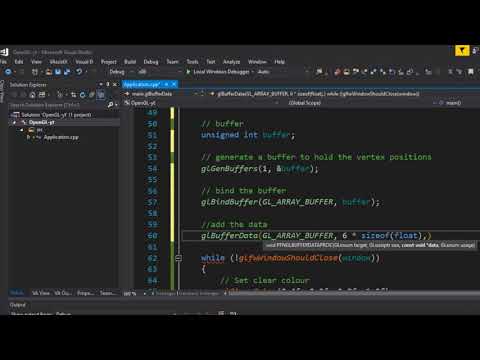Screen dimensions: 480x360
Task: Click the glBindBuffer call on line 57
Action: click(x=290, y=202)
